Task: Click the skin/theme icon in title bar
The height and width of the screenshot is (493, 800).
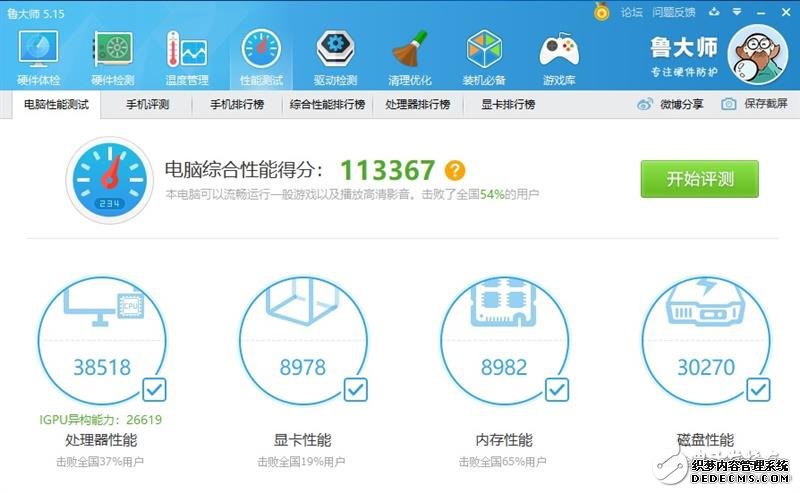Action: (714, 11)
